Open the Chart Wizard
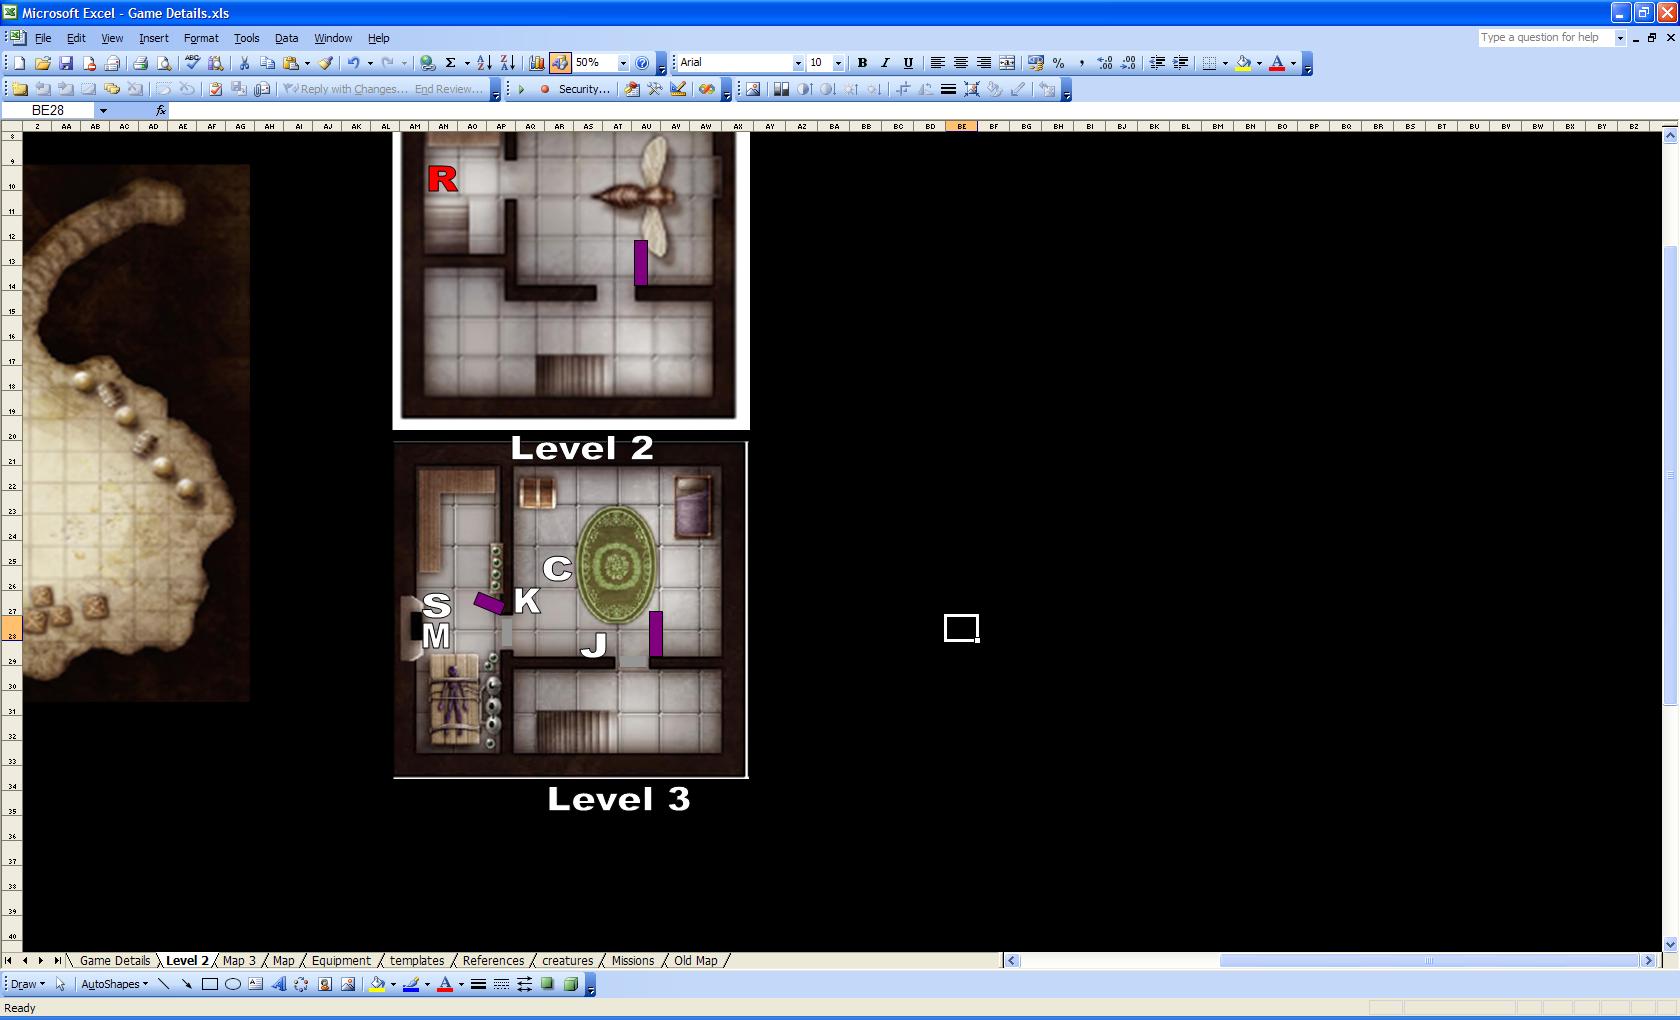Screen dimensions: 1680x1020 pyautogui.click(x=537, y=63)
